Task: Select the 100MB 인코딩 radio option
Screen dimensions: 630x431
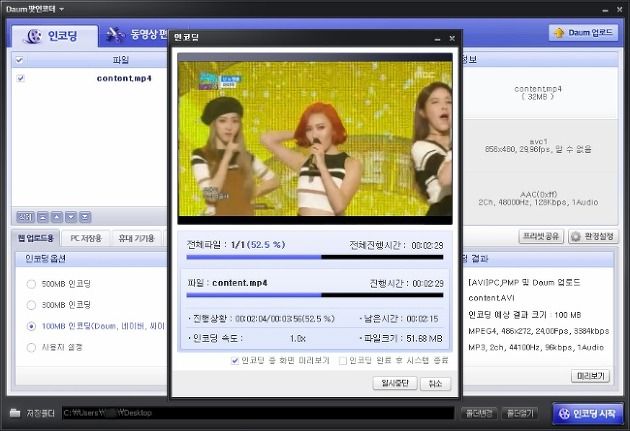Action: pyautogui.click(x=31, y=326)
